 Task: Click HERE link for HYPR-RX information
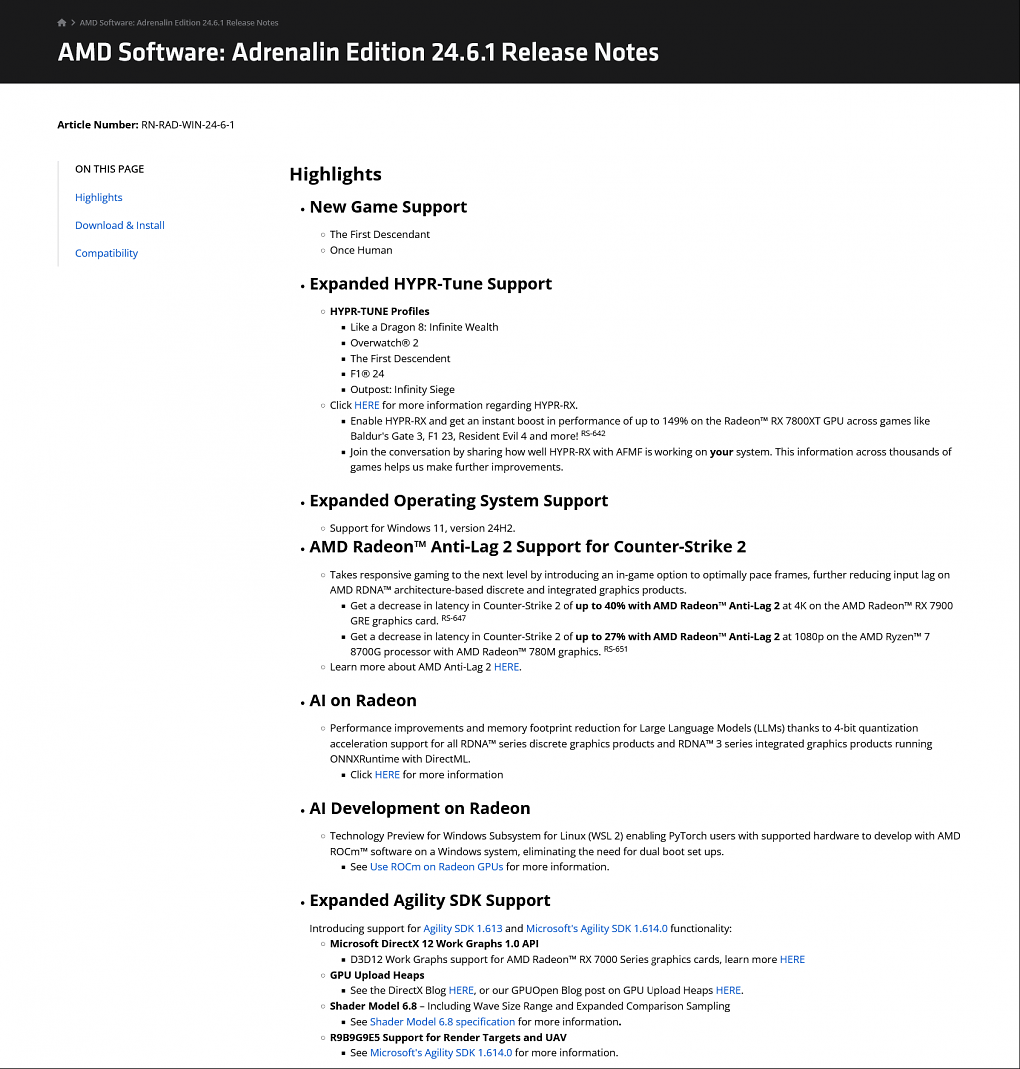(x=367, y=405)
